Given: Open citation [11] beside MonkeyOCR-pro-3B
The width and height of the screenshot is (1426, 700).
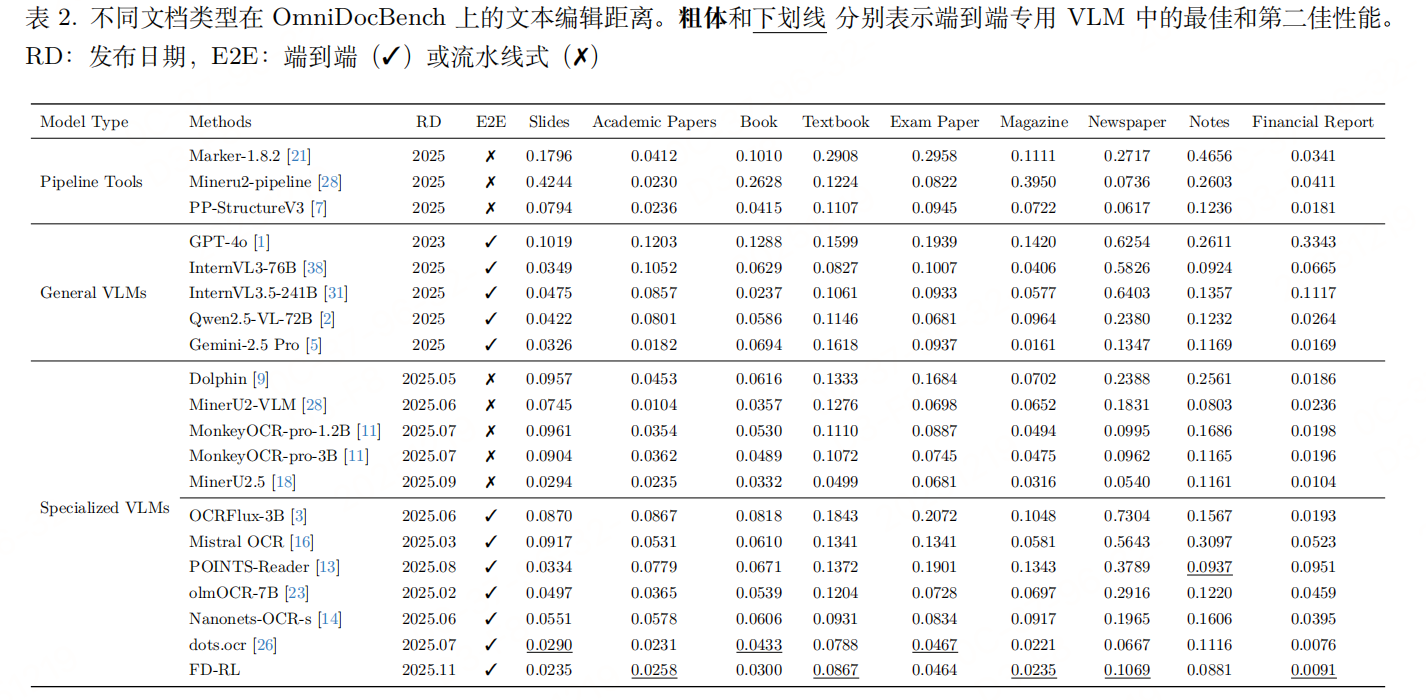Looking at the screenshot, I should pyautogui.click(x=356, y=456).
